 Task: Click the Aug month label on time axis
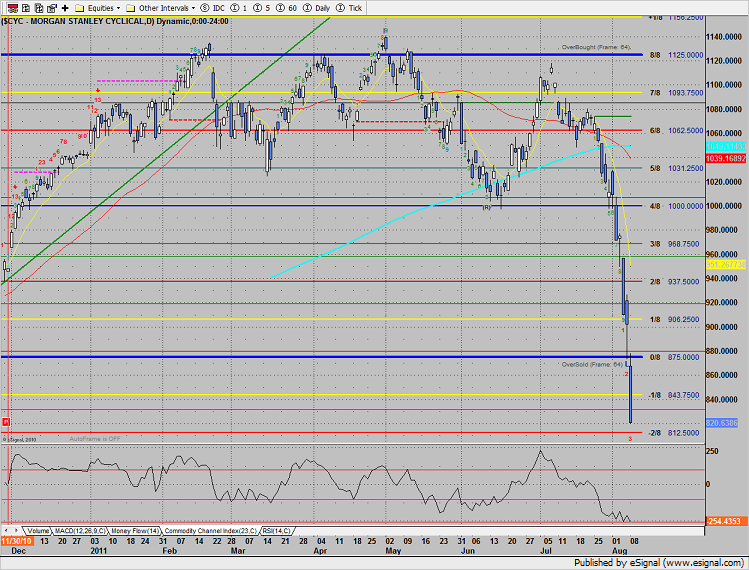[x=620, y=551]
